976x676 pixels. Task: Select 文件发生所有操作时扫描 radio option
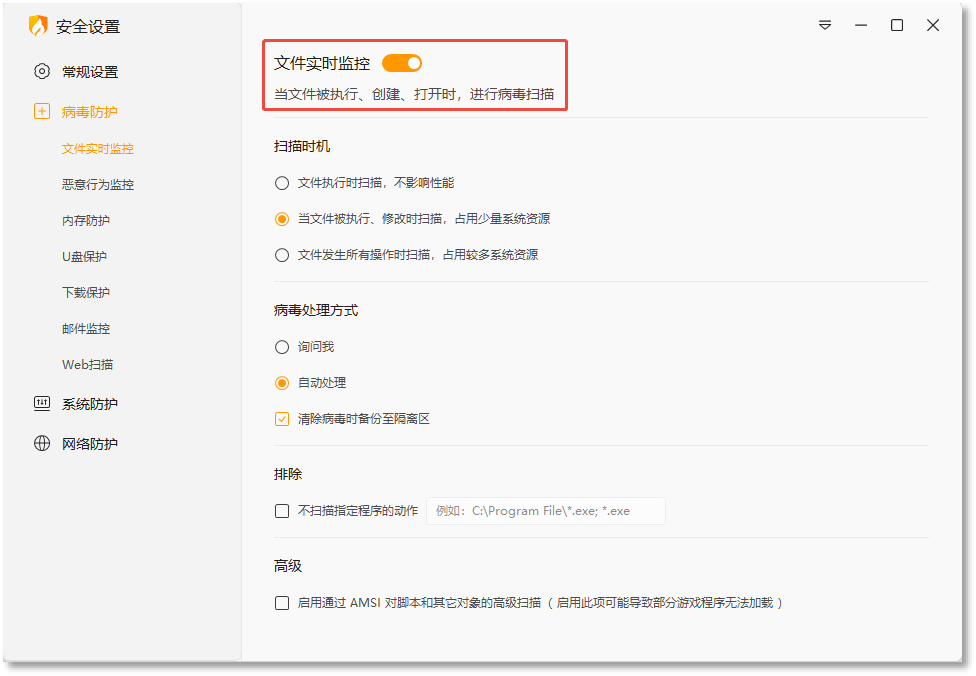pyautogui.click(x=282, y=255)
